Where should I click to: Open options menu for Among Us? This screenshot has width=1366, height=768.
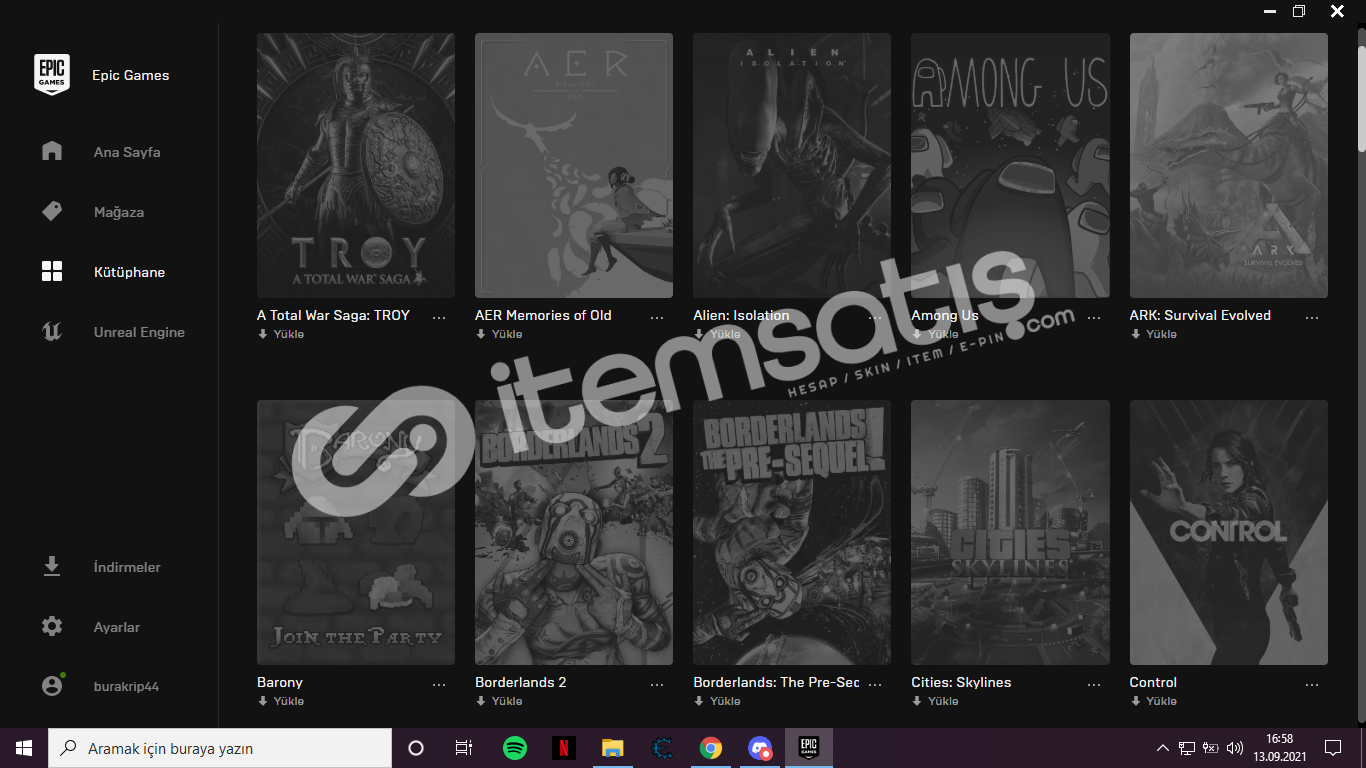click(x=1093, y=316)
